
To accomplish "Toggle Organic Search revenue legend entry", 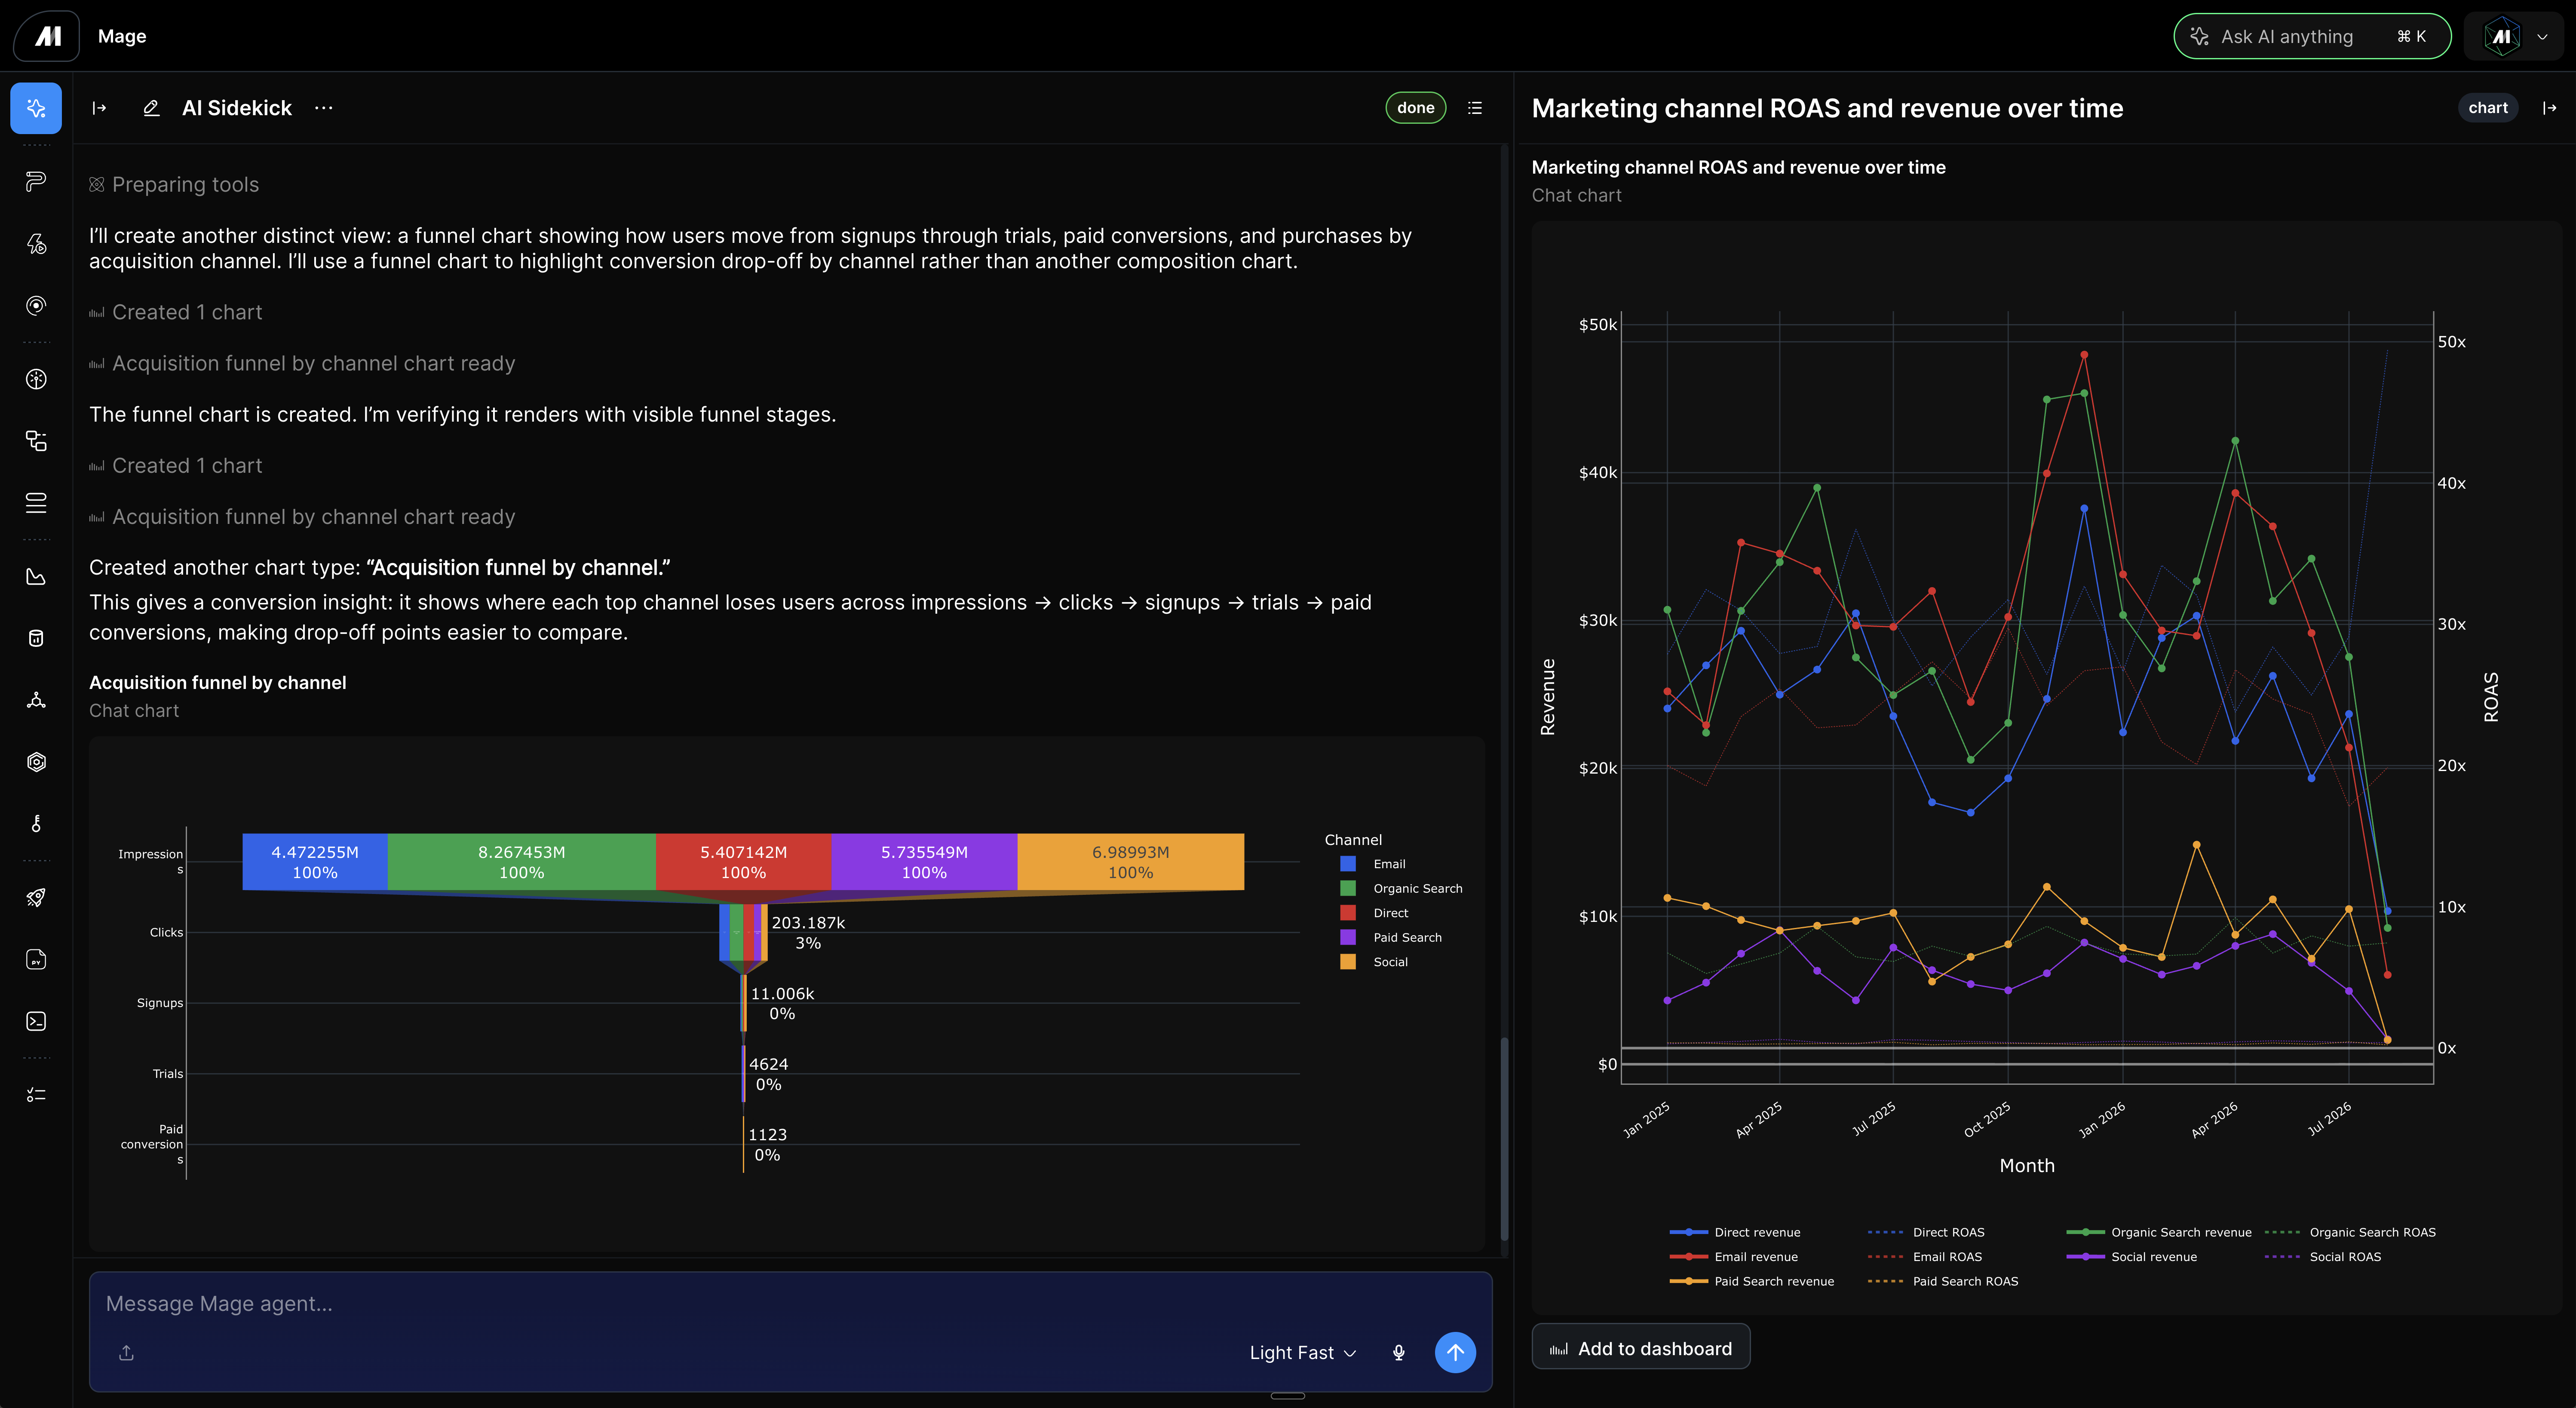I will tap(2159, 1232).
